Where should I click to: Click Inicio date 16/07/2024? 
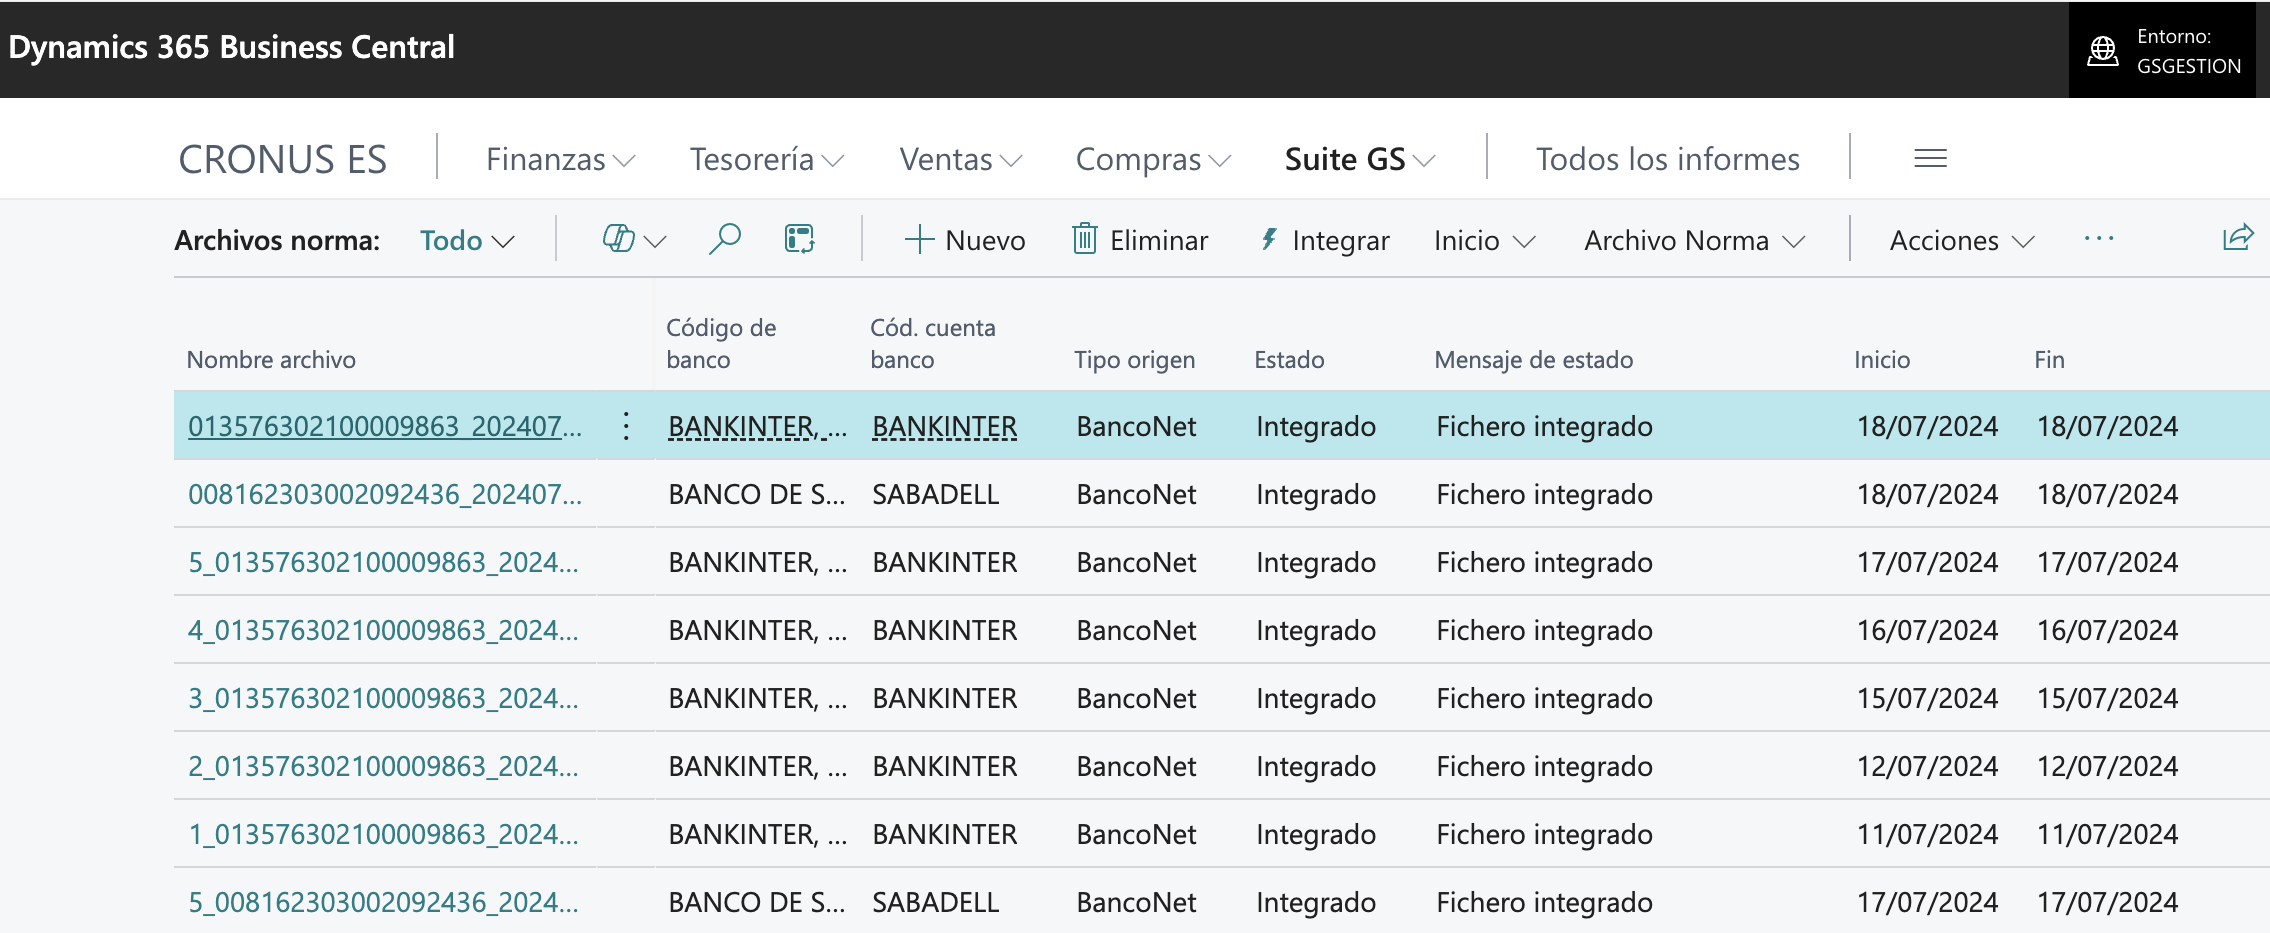[x=1927, y=630]
